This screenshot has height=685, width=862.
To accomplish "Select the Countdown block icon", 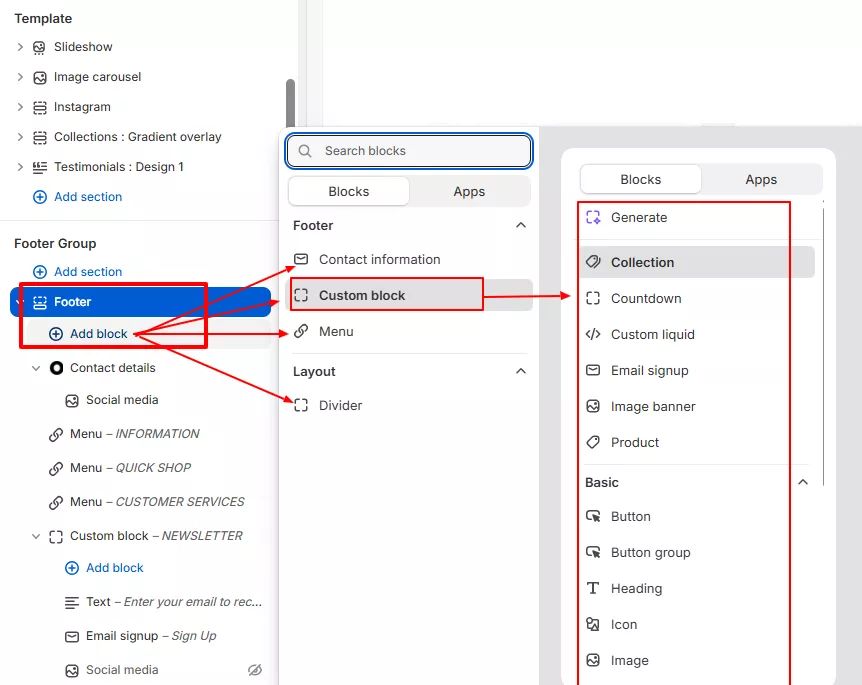I will point(593,299).
